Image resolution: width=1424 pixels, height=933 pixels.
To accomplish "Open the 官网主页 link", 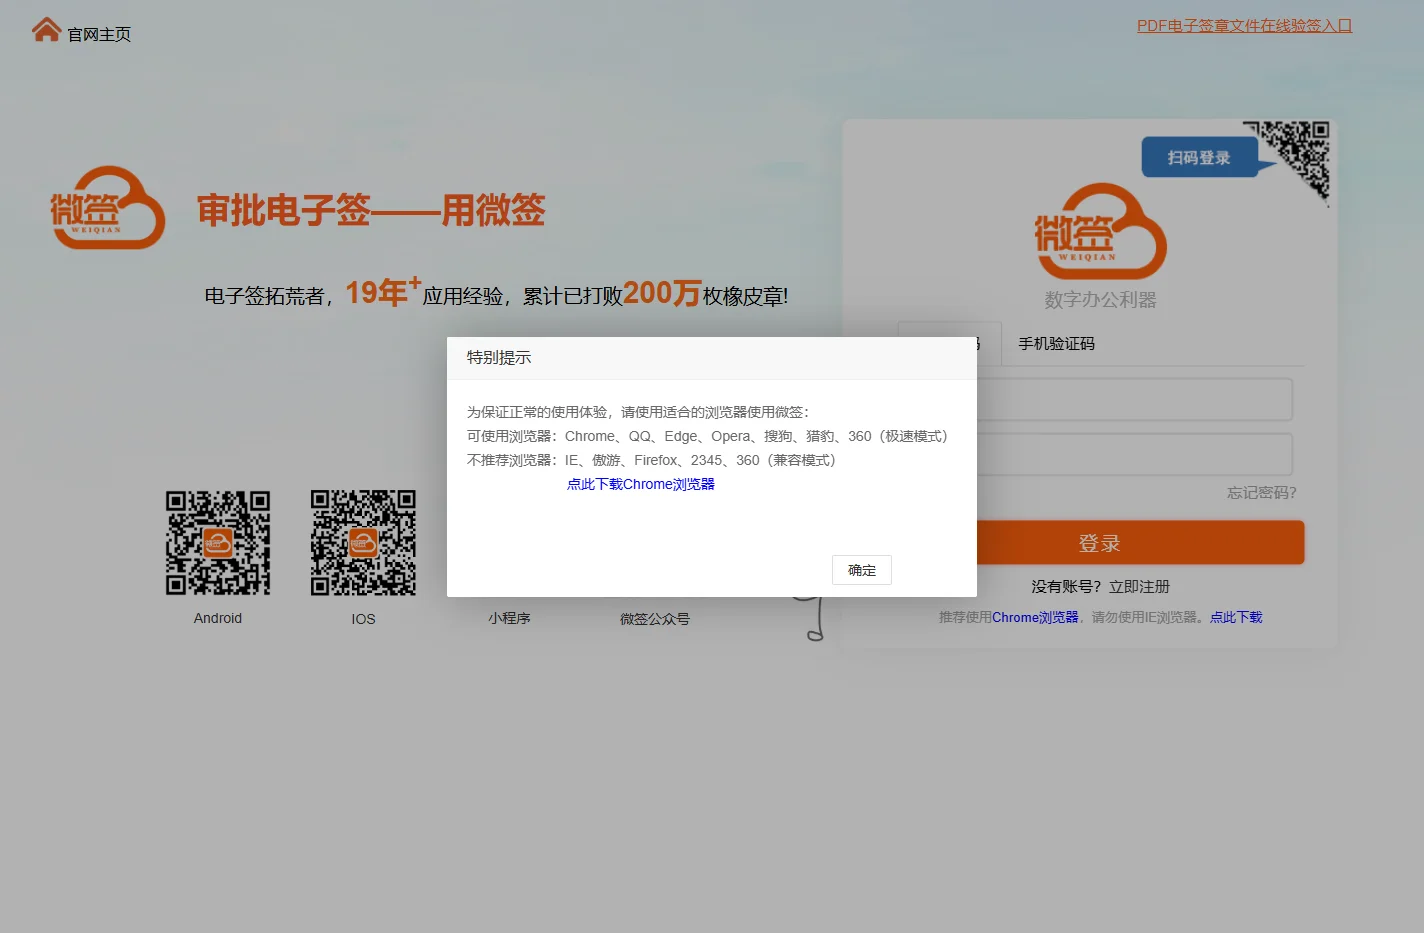I will click(x=99, y=34).
